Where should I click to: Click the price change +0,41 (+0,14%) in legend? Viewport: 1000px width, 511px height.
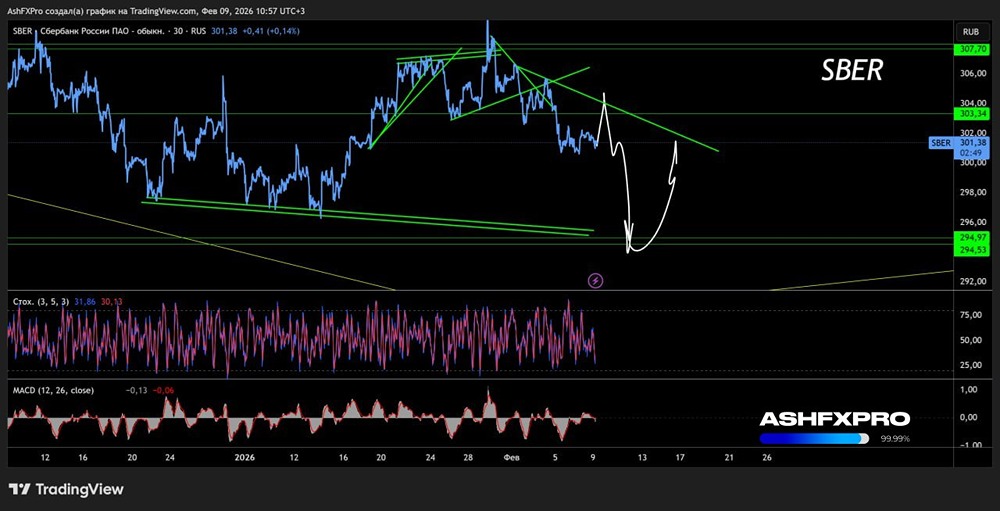[273, 31]
